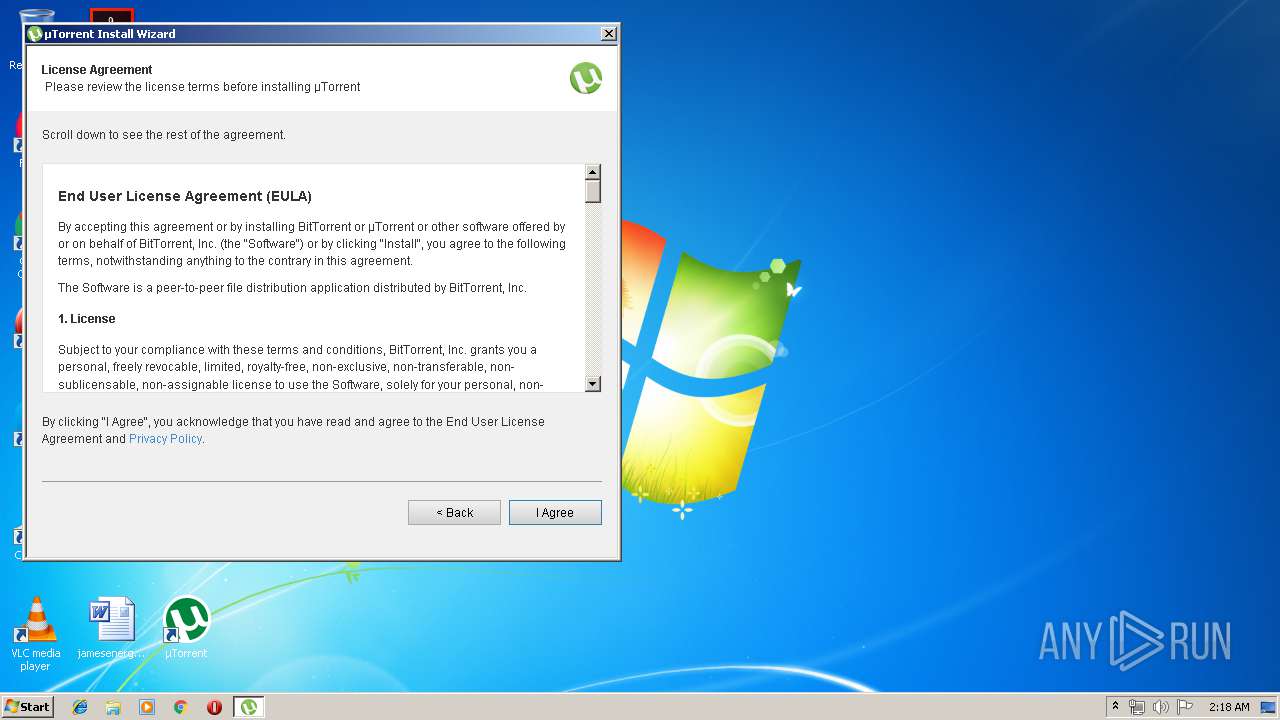Click the network status tray icon
The width and height of the screenshot is (1280, 720).
coord(1137,707)
